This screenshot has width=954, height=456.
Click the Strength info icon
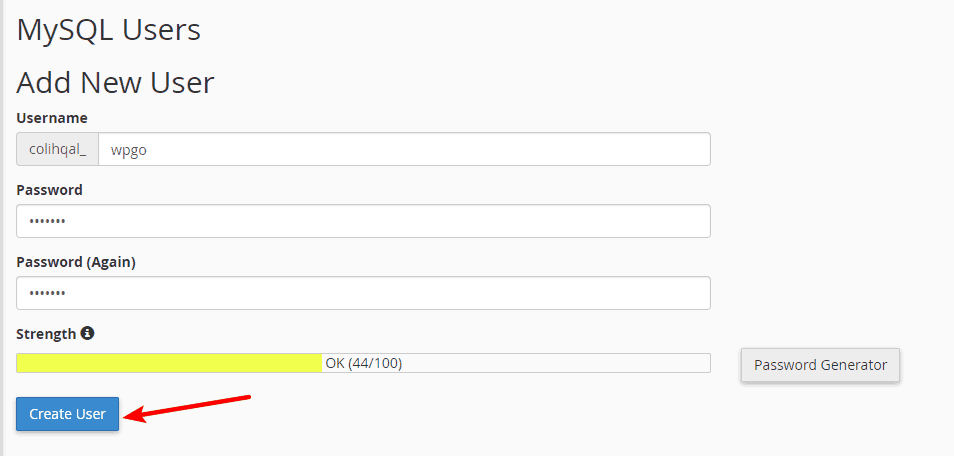tap(88, 333)
